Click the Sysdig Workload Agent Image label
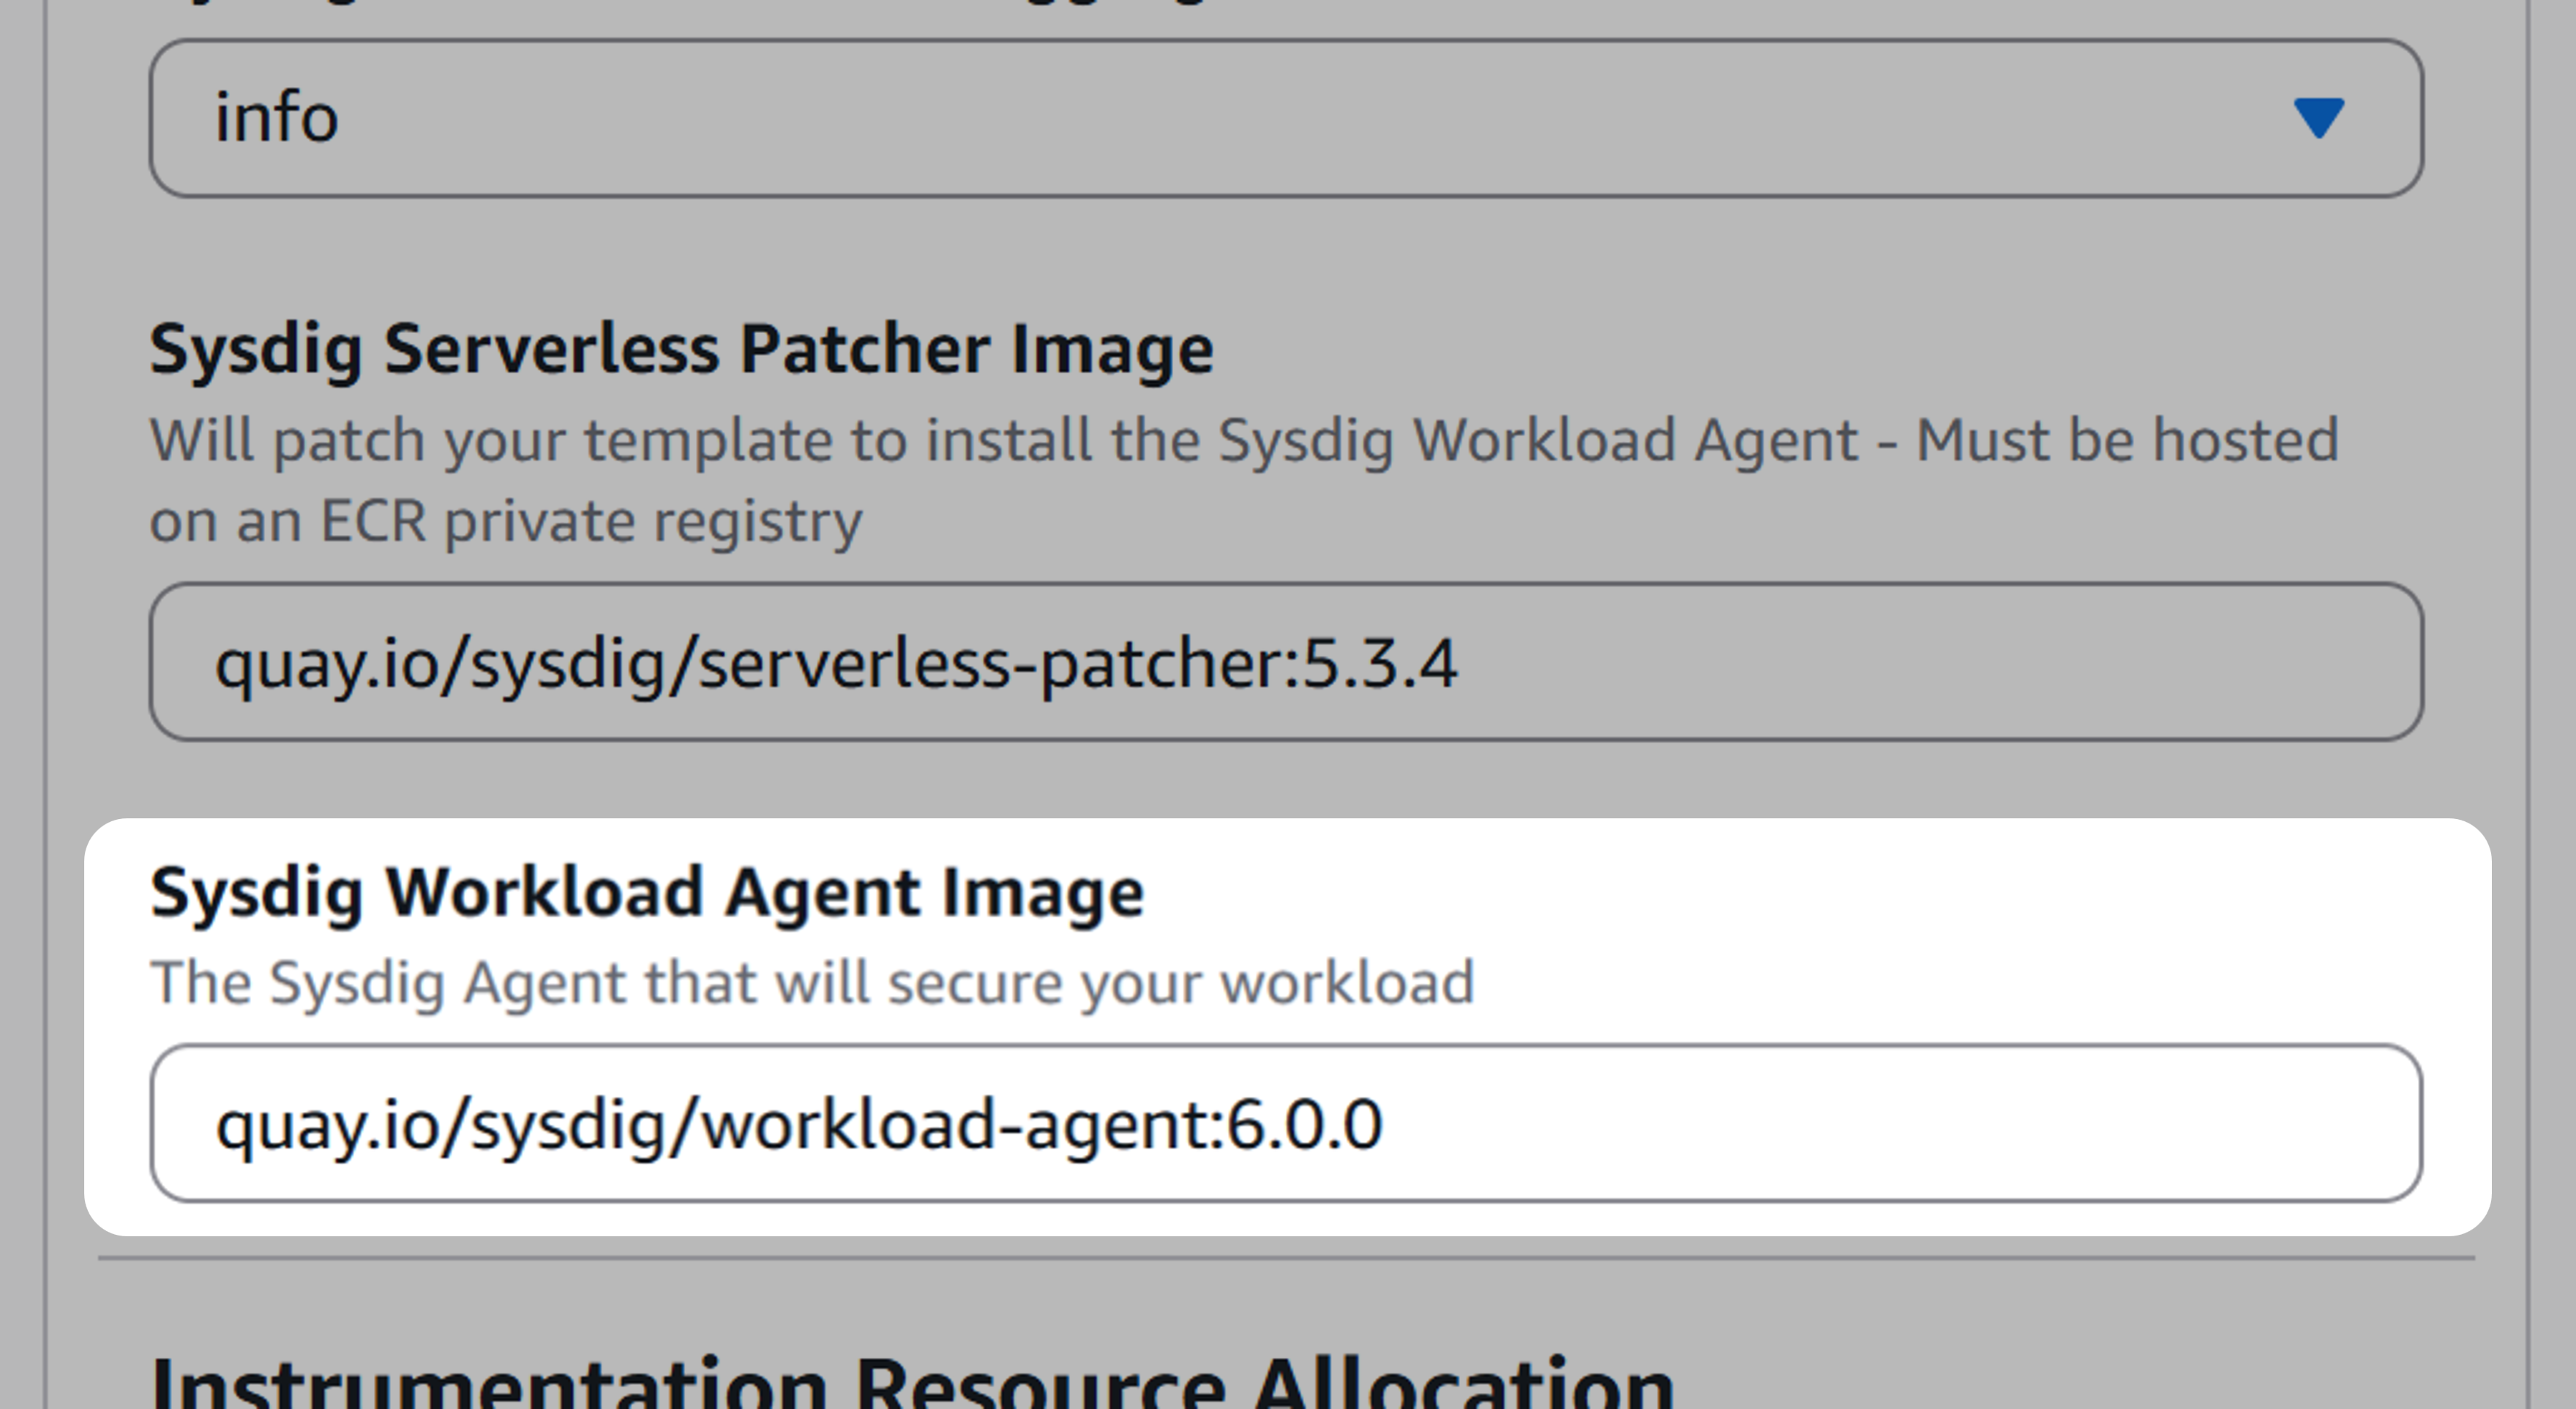 click(647, 892)
